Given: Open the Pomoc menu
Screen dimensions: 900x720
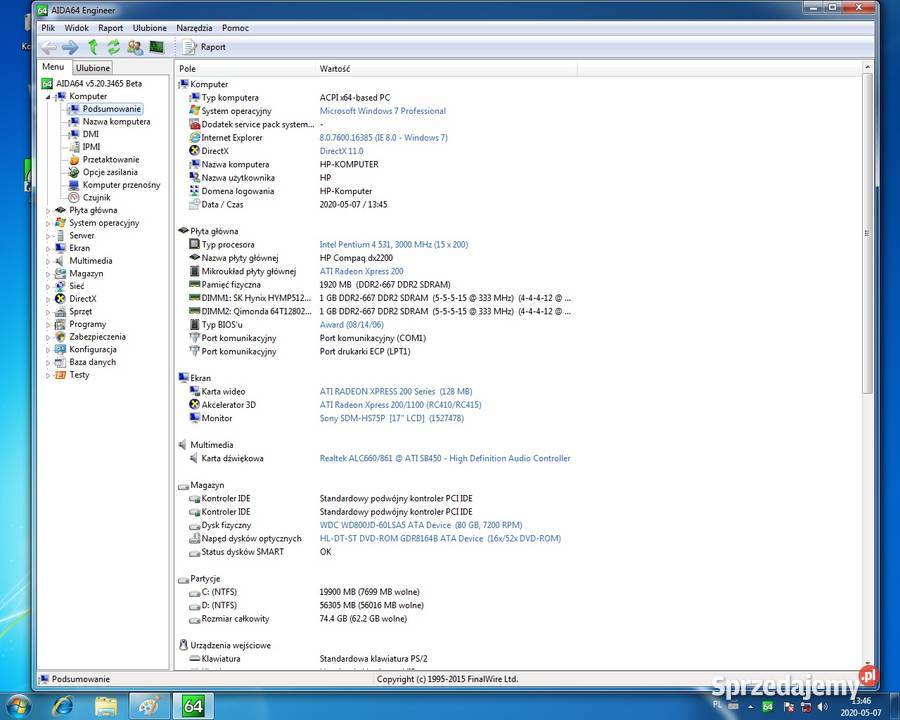Looking at the screenshot, I should click(235, 28).
